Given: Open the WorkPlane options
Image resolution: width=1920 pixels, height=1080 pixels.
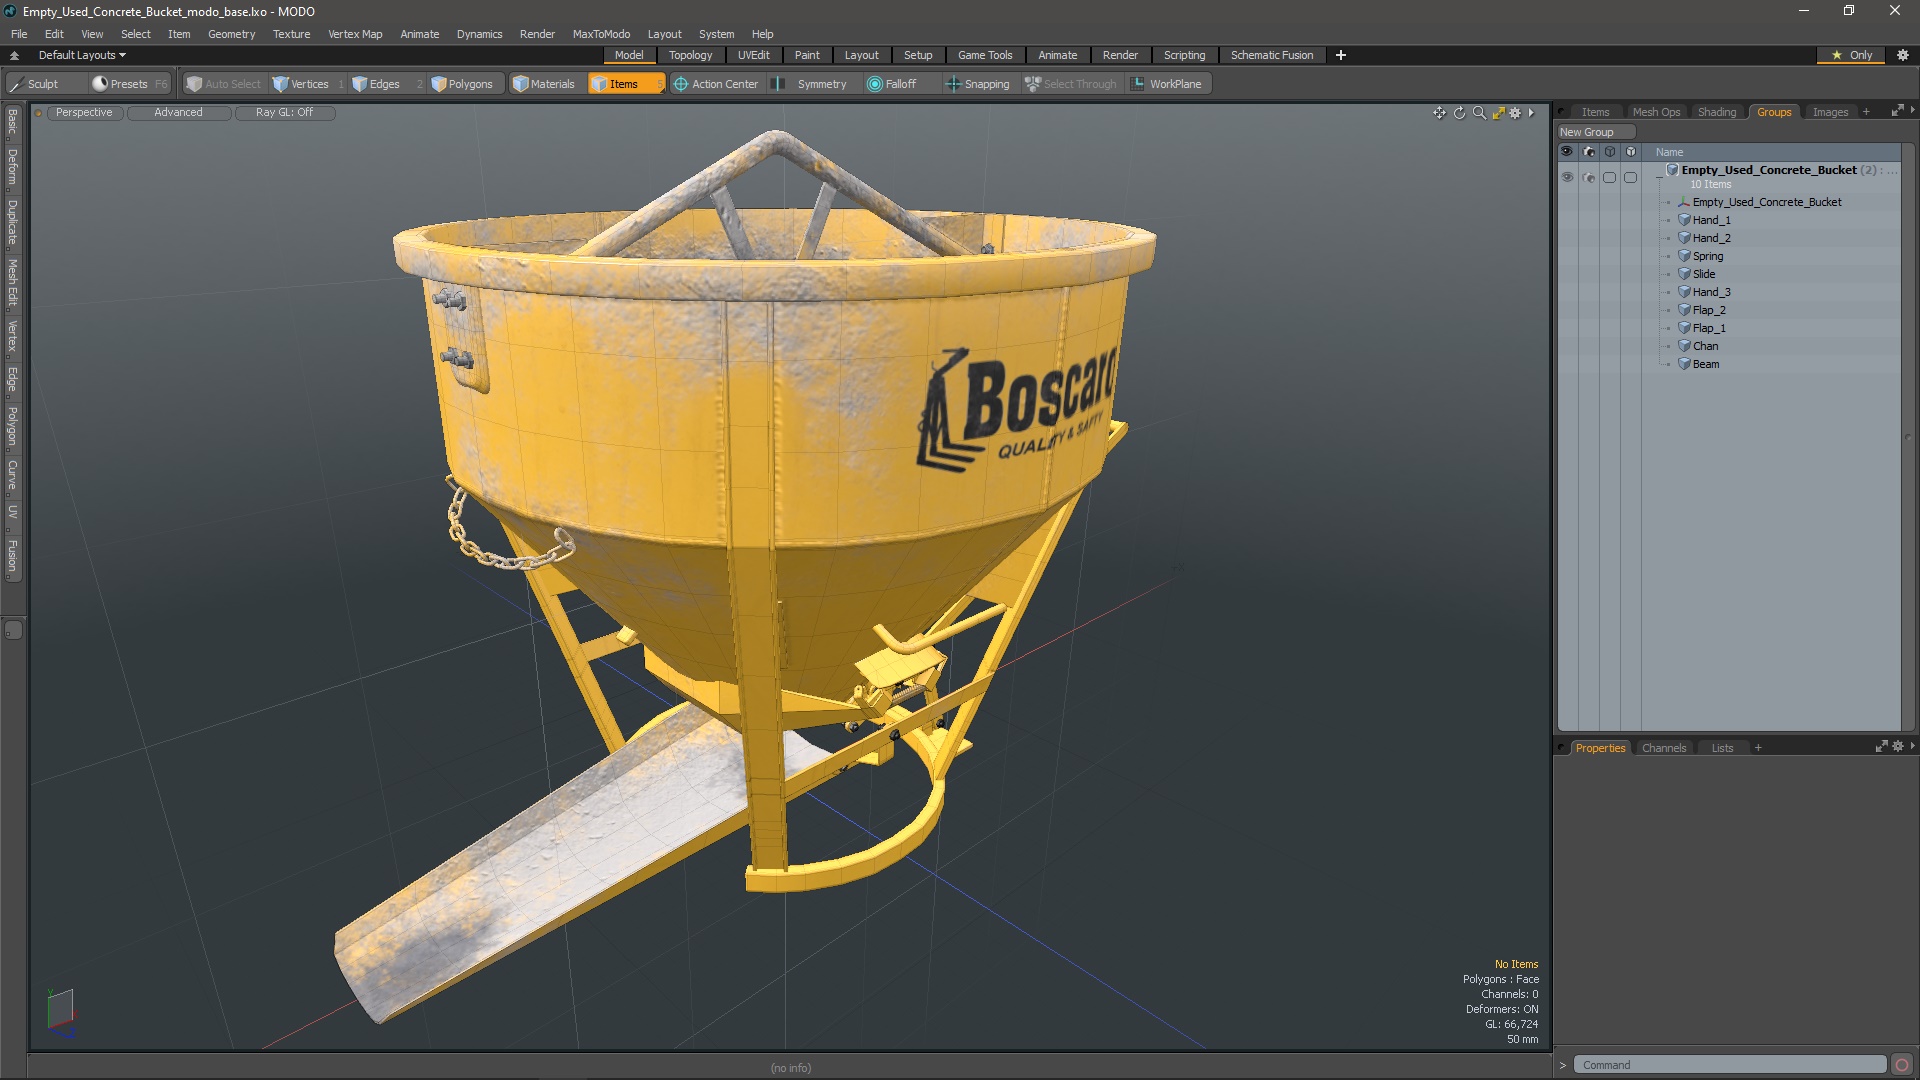Looking at the screenshot, I should (x=1167, y=84).
